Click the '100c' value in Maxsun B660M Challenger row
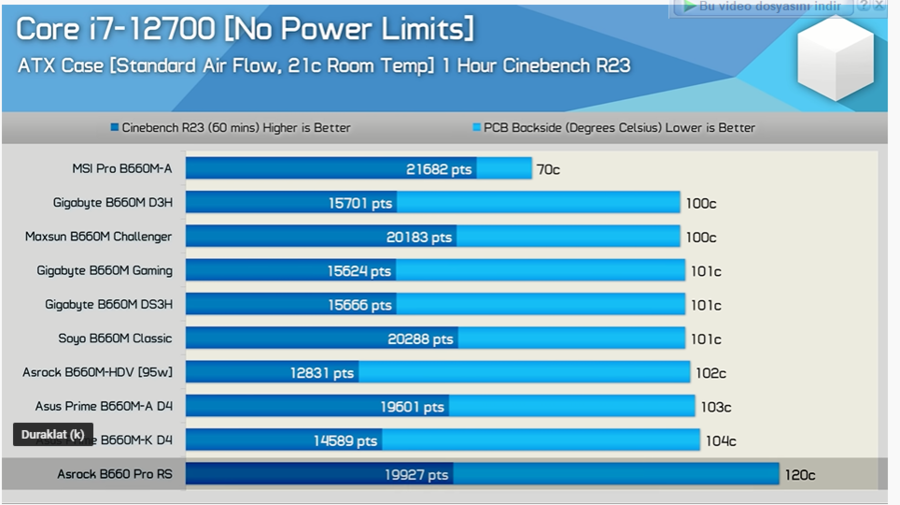Image resolution: width=900 pixels, height=505 pixels. click(x=701, y=237)
